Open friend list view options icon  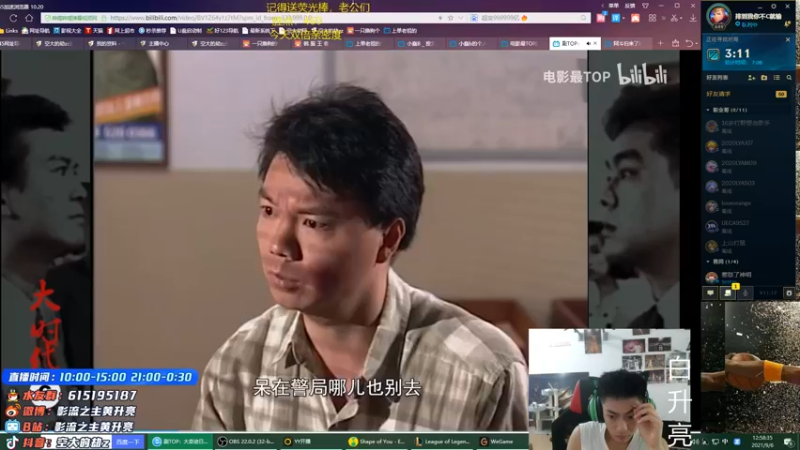(777, 78)
